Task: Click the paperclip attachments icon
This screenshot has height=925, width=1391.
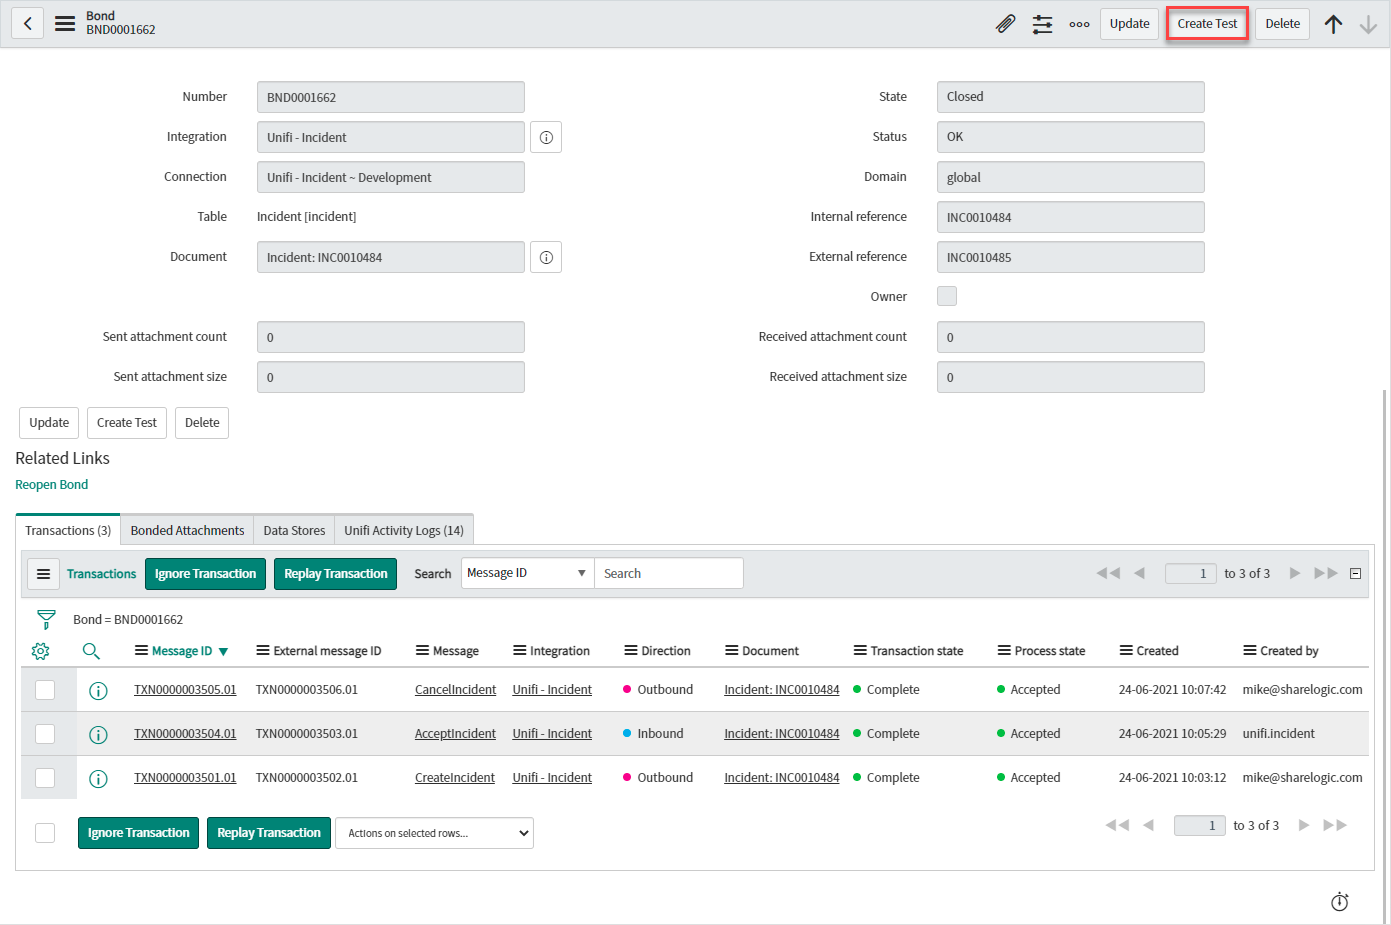Action: (x=1005, y=24)
